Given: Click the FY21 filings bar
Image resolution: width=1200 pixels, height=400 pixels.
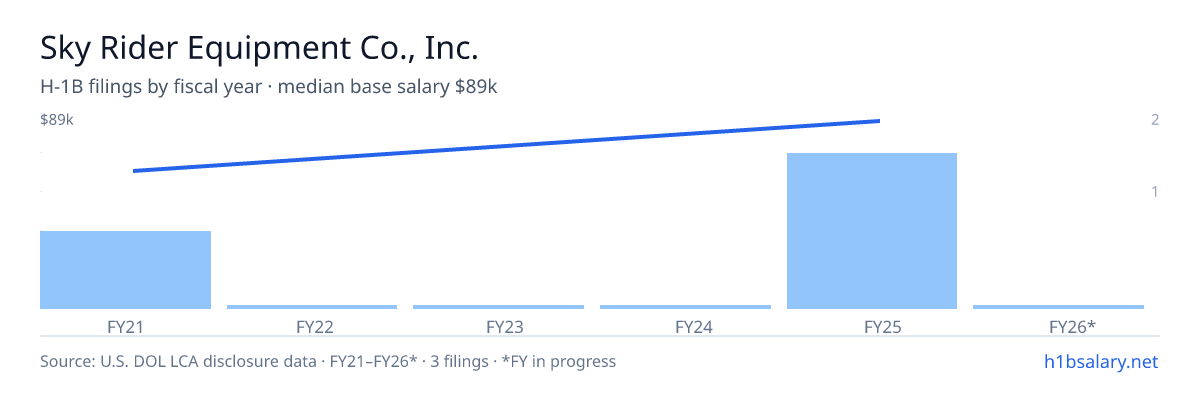Looking at the screenshot, I should 125,270.
